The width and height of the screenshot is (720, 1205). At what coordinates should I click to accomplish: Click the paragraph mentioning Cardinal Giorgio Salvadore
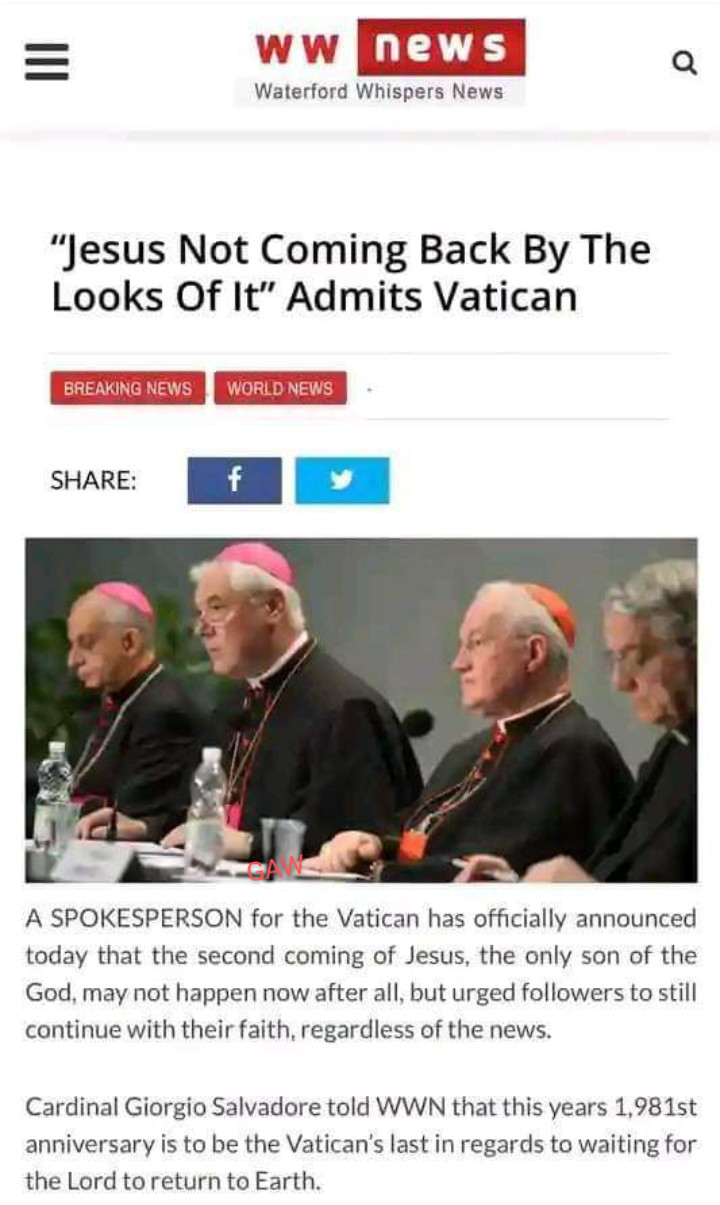pyautogui.click(x=360, y=1143)
